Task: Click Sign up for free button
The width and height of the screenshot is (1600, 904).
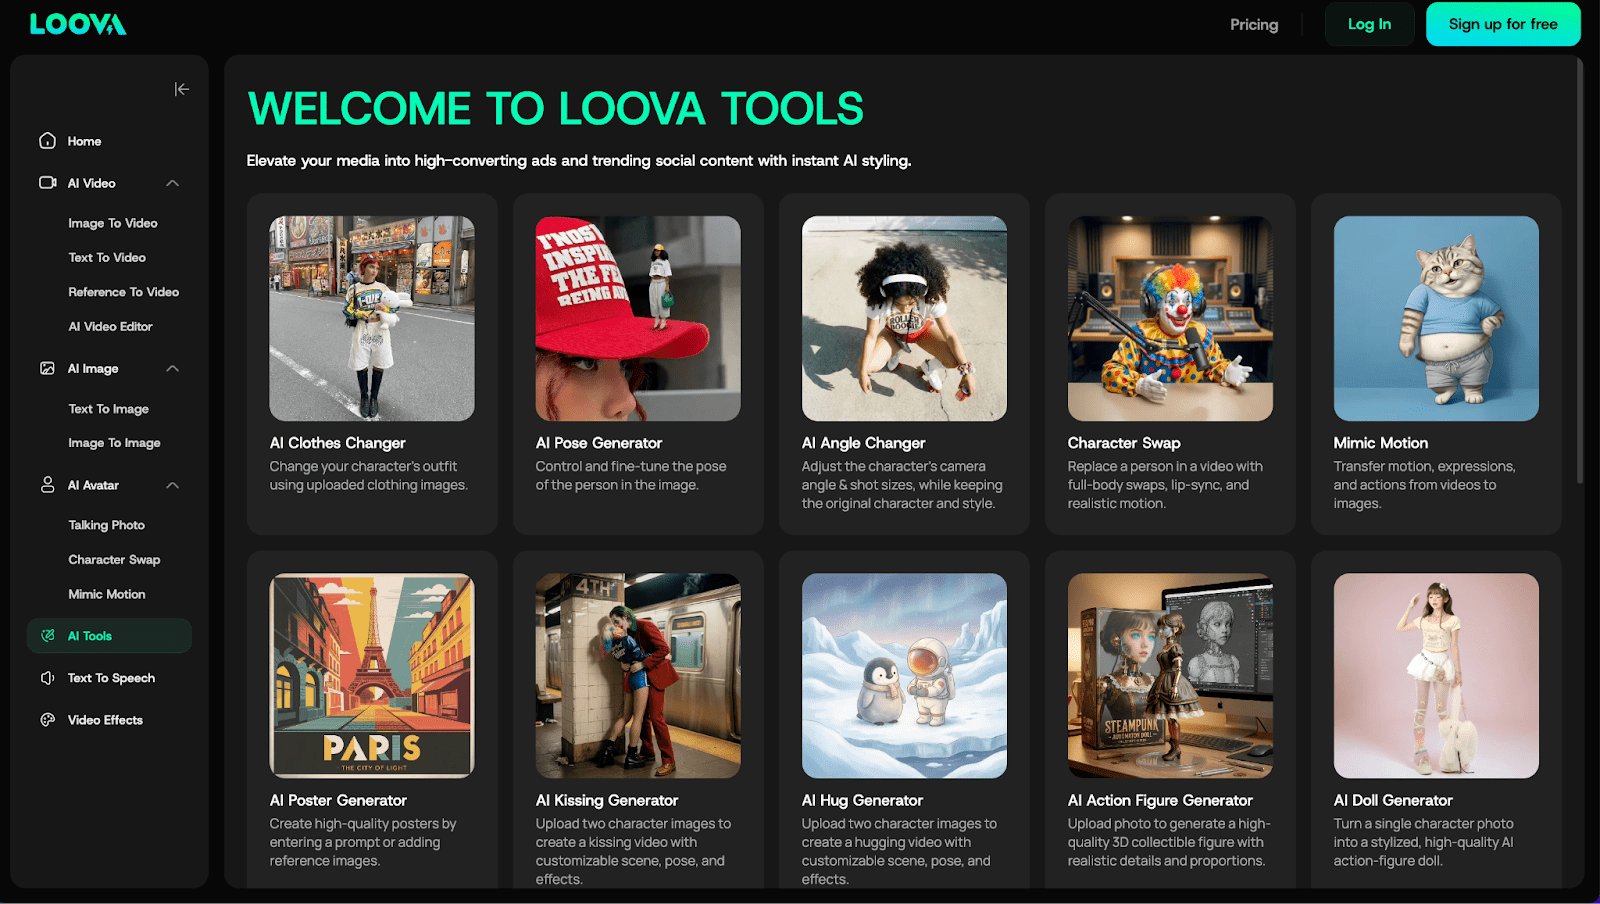Action: [x=1503, y=24]
